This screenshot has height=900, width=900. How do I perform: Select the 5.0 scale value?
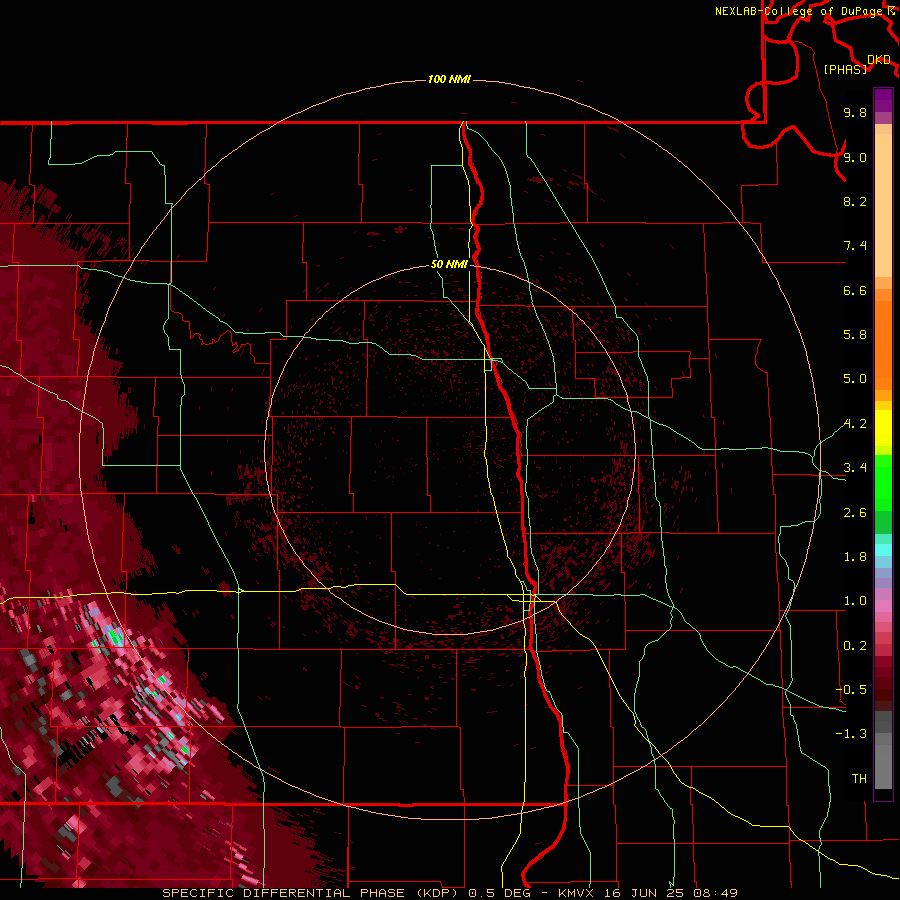point(855,379)
